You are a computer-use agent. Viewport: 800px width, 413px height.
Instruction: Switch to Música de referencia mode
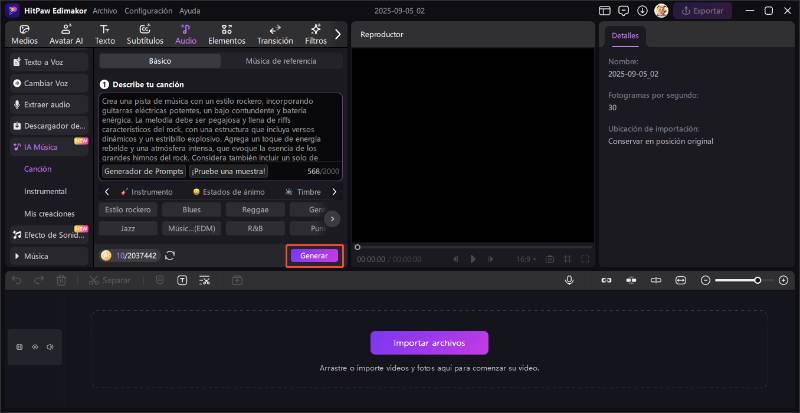[x=281, y=61]
